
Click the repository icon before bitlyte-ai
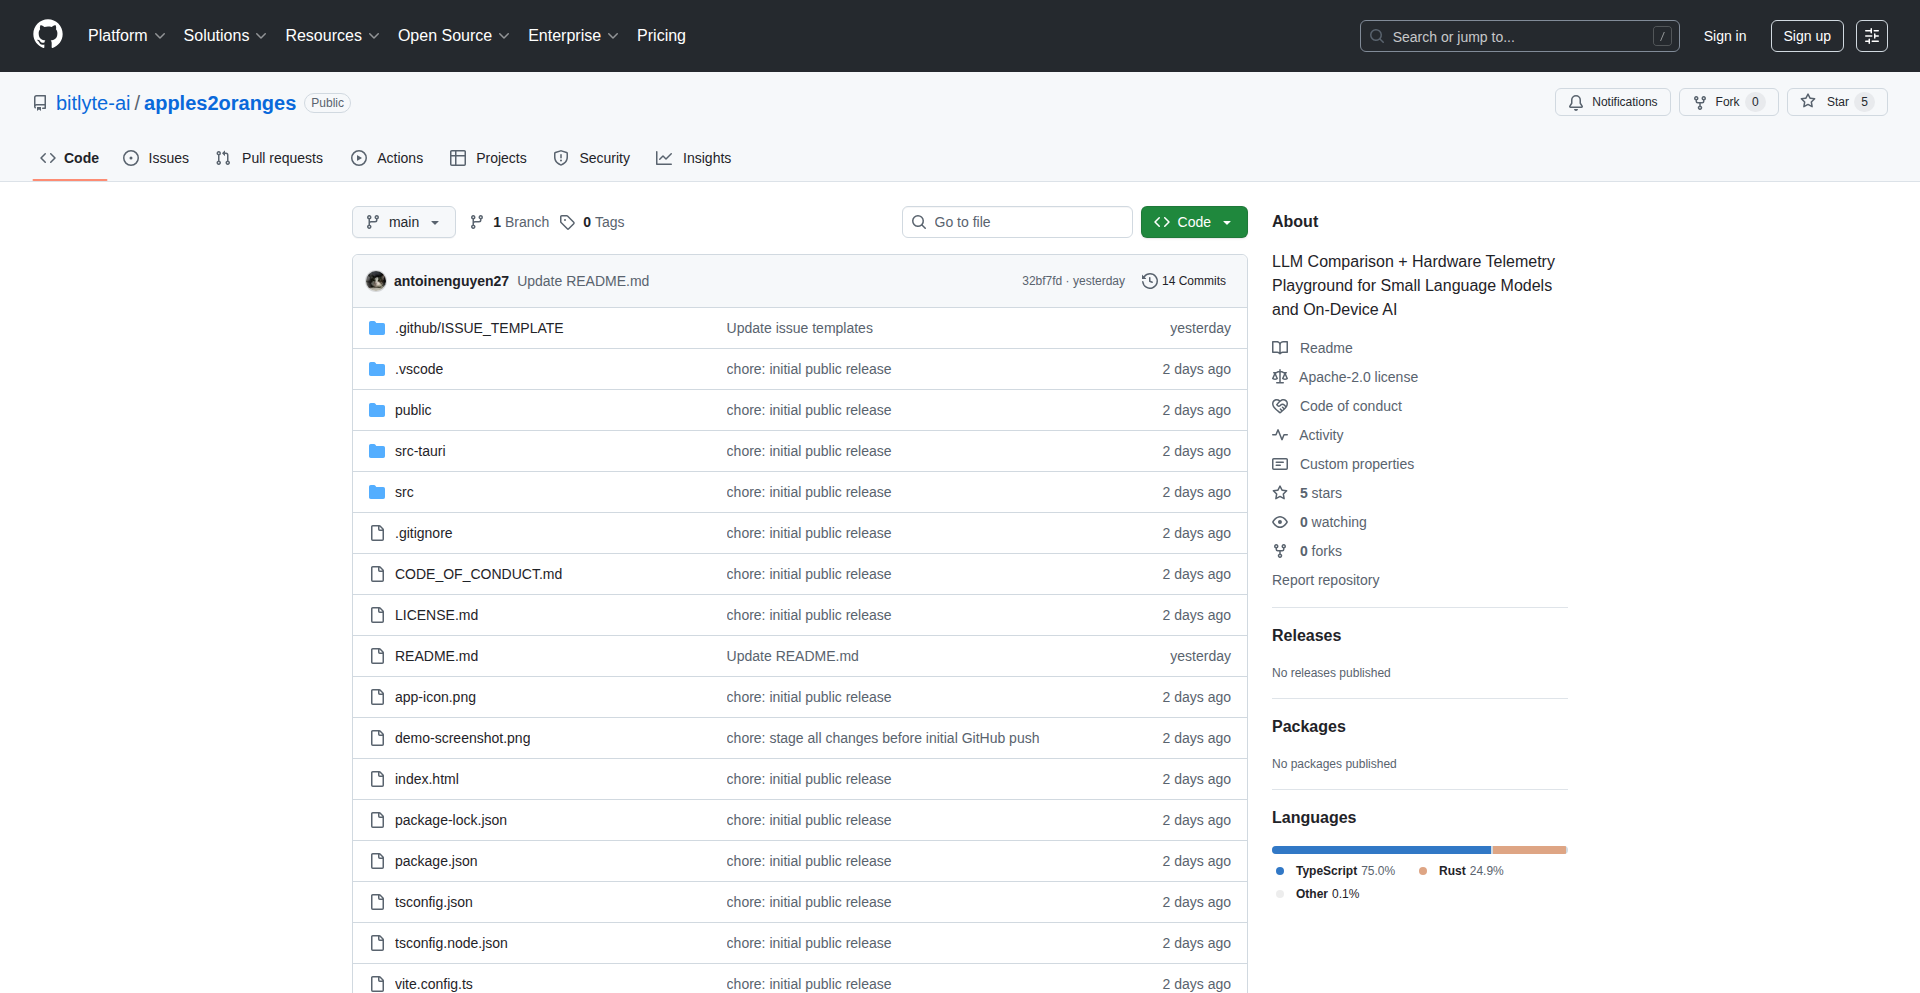tap(40, 103)
